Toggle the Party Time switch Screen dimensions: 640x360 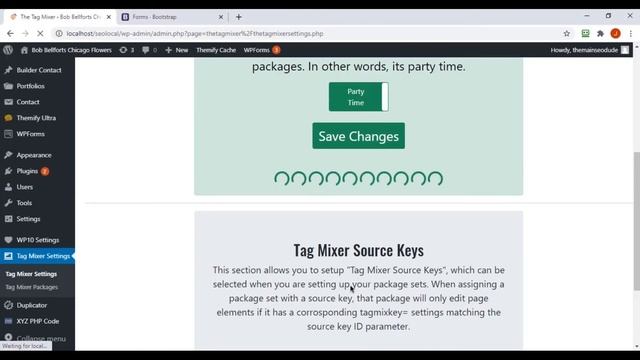click(x=358, y=97)
